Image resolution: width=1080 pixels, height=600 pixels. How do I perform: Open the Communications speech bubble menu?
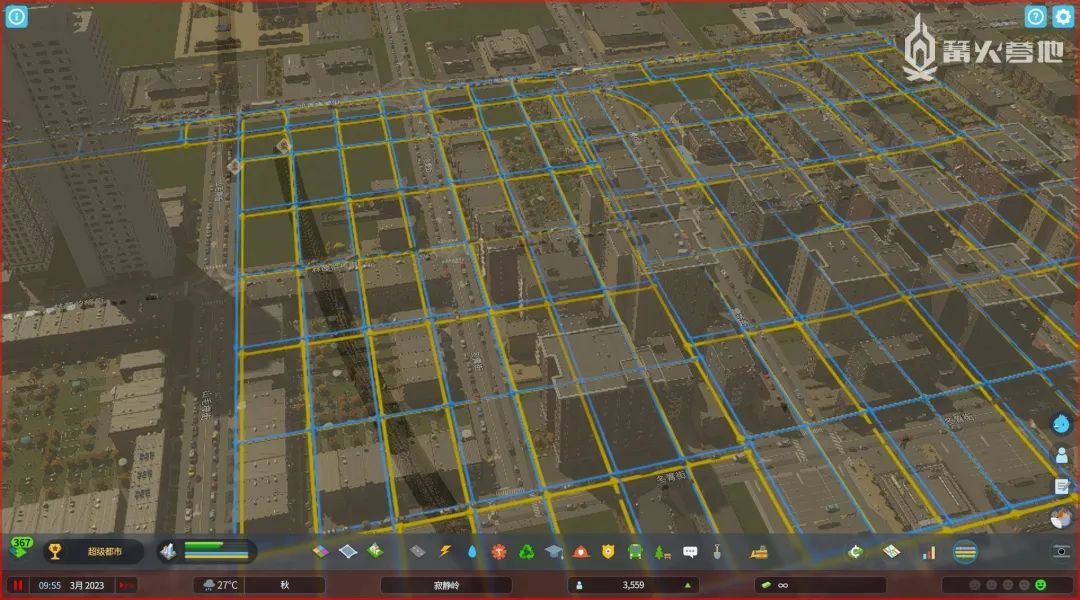(690, 552)
